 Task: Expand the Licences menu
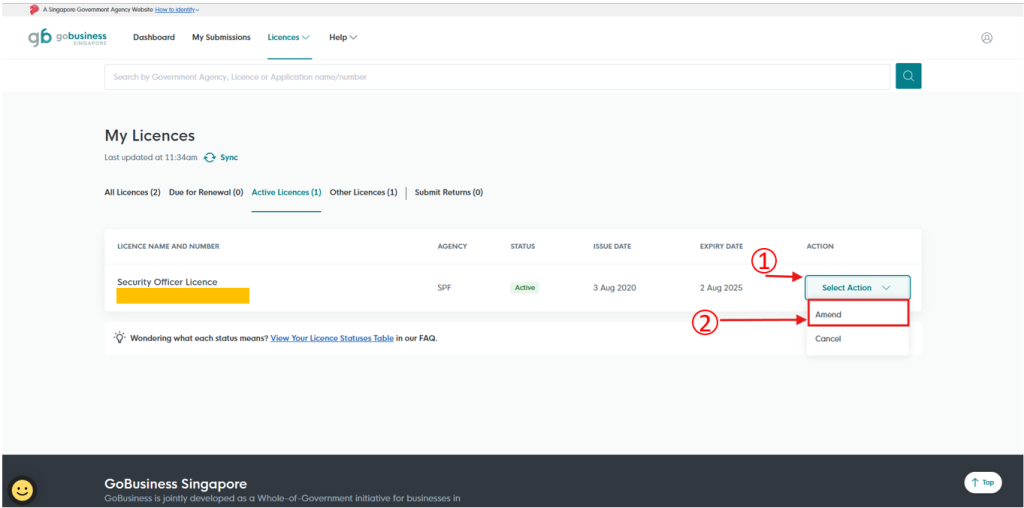coord(289,37)
